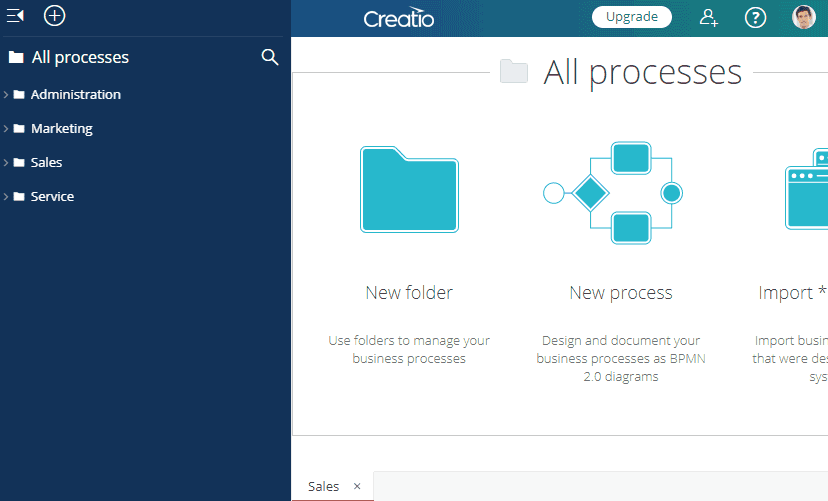Screen dimensions: 828x501
Task: Click the Marketing folder icon
Action: pyautogui.click(x=19, y=128)
